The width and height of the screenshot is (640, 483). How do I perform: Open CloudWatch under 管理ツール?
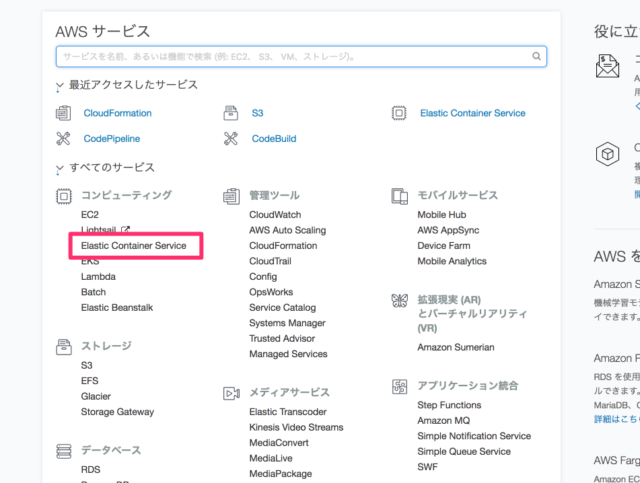point(275,215)
